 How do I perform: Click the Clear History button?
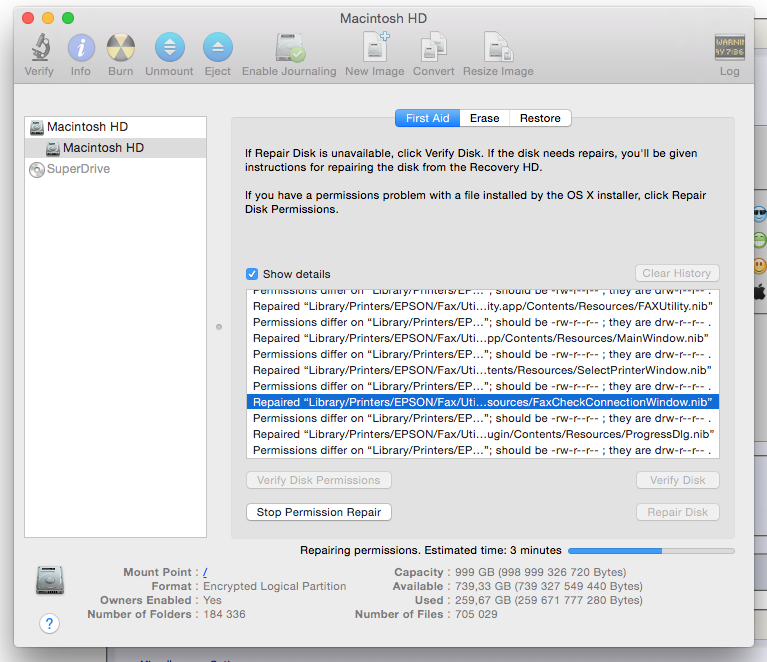677,273
